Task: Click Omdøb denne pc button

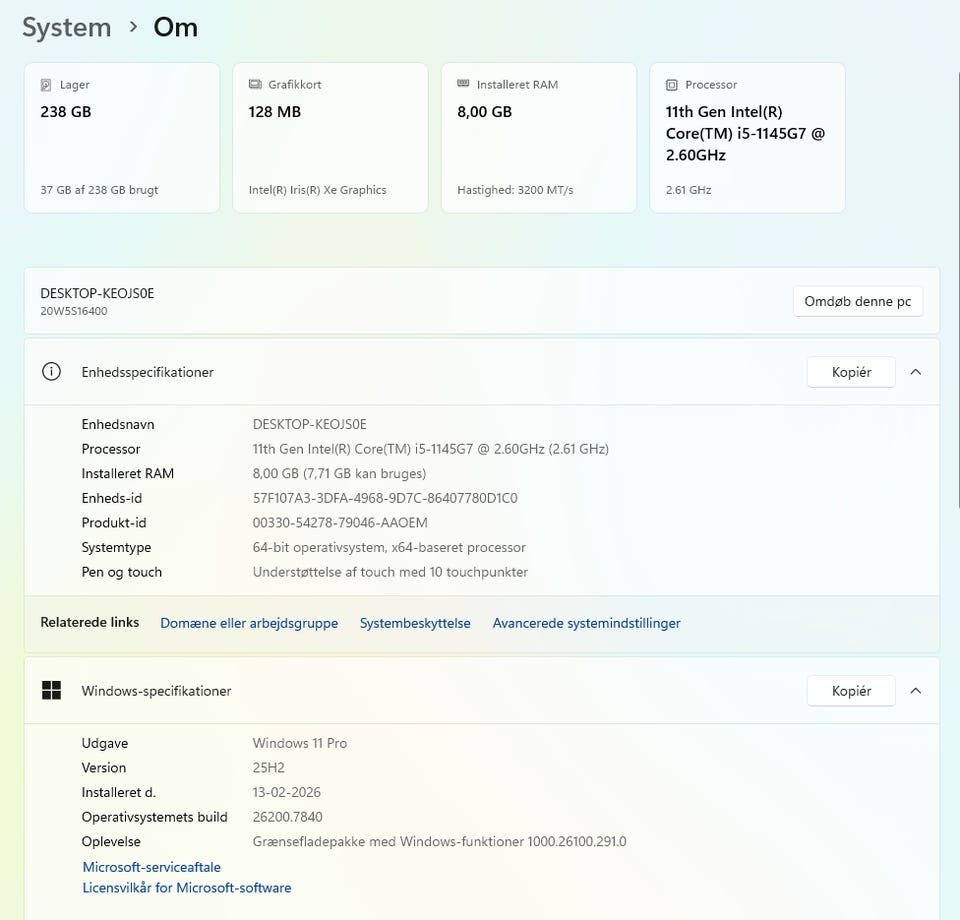Action: tap(858, 301)
